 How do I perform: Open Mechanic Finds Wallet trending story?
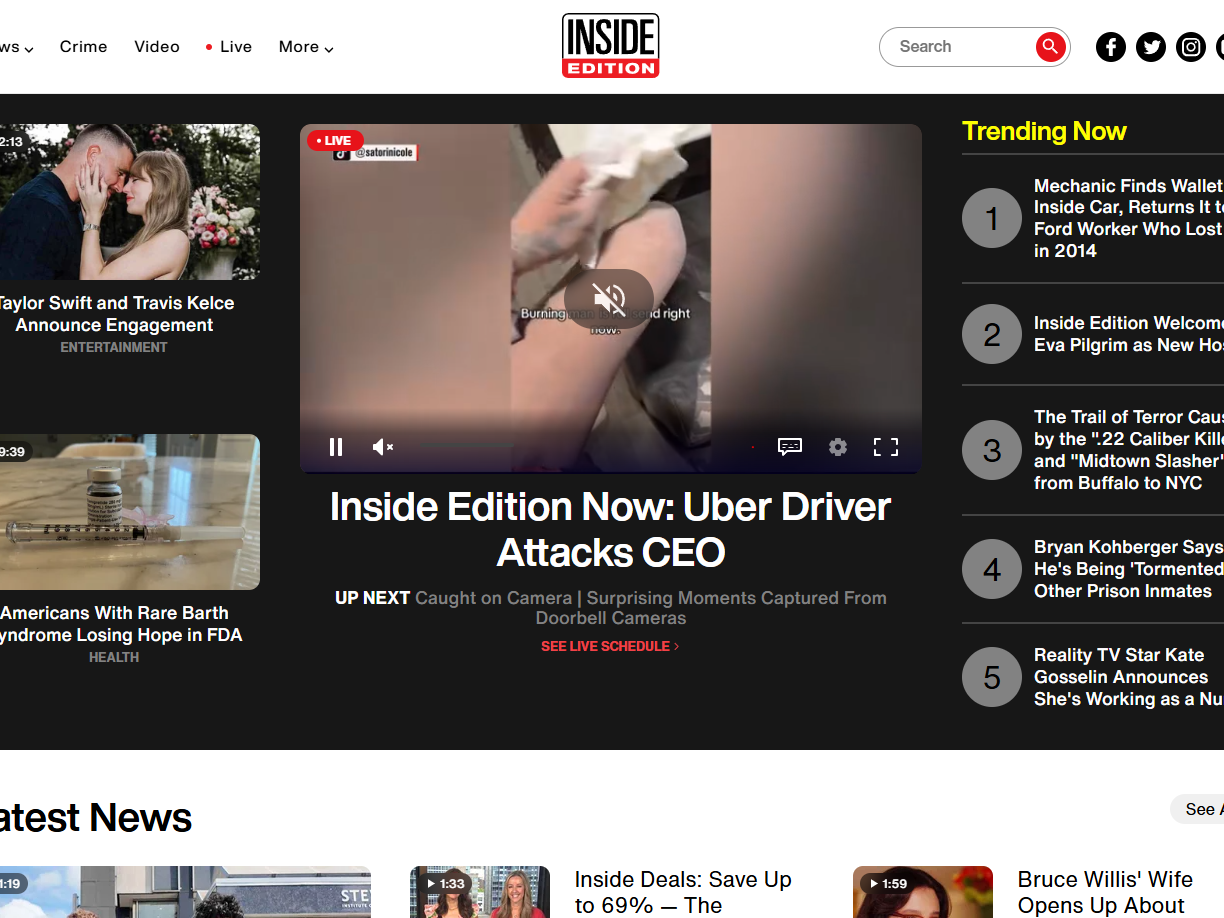[1128, 218]
